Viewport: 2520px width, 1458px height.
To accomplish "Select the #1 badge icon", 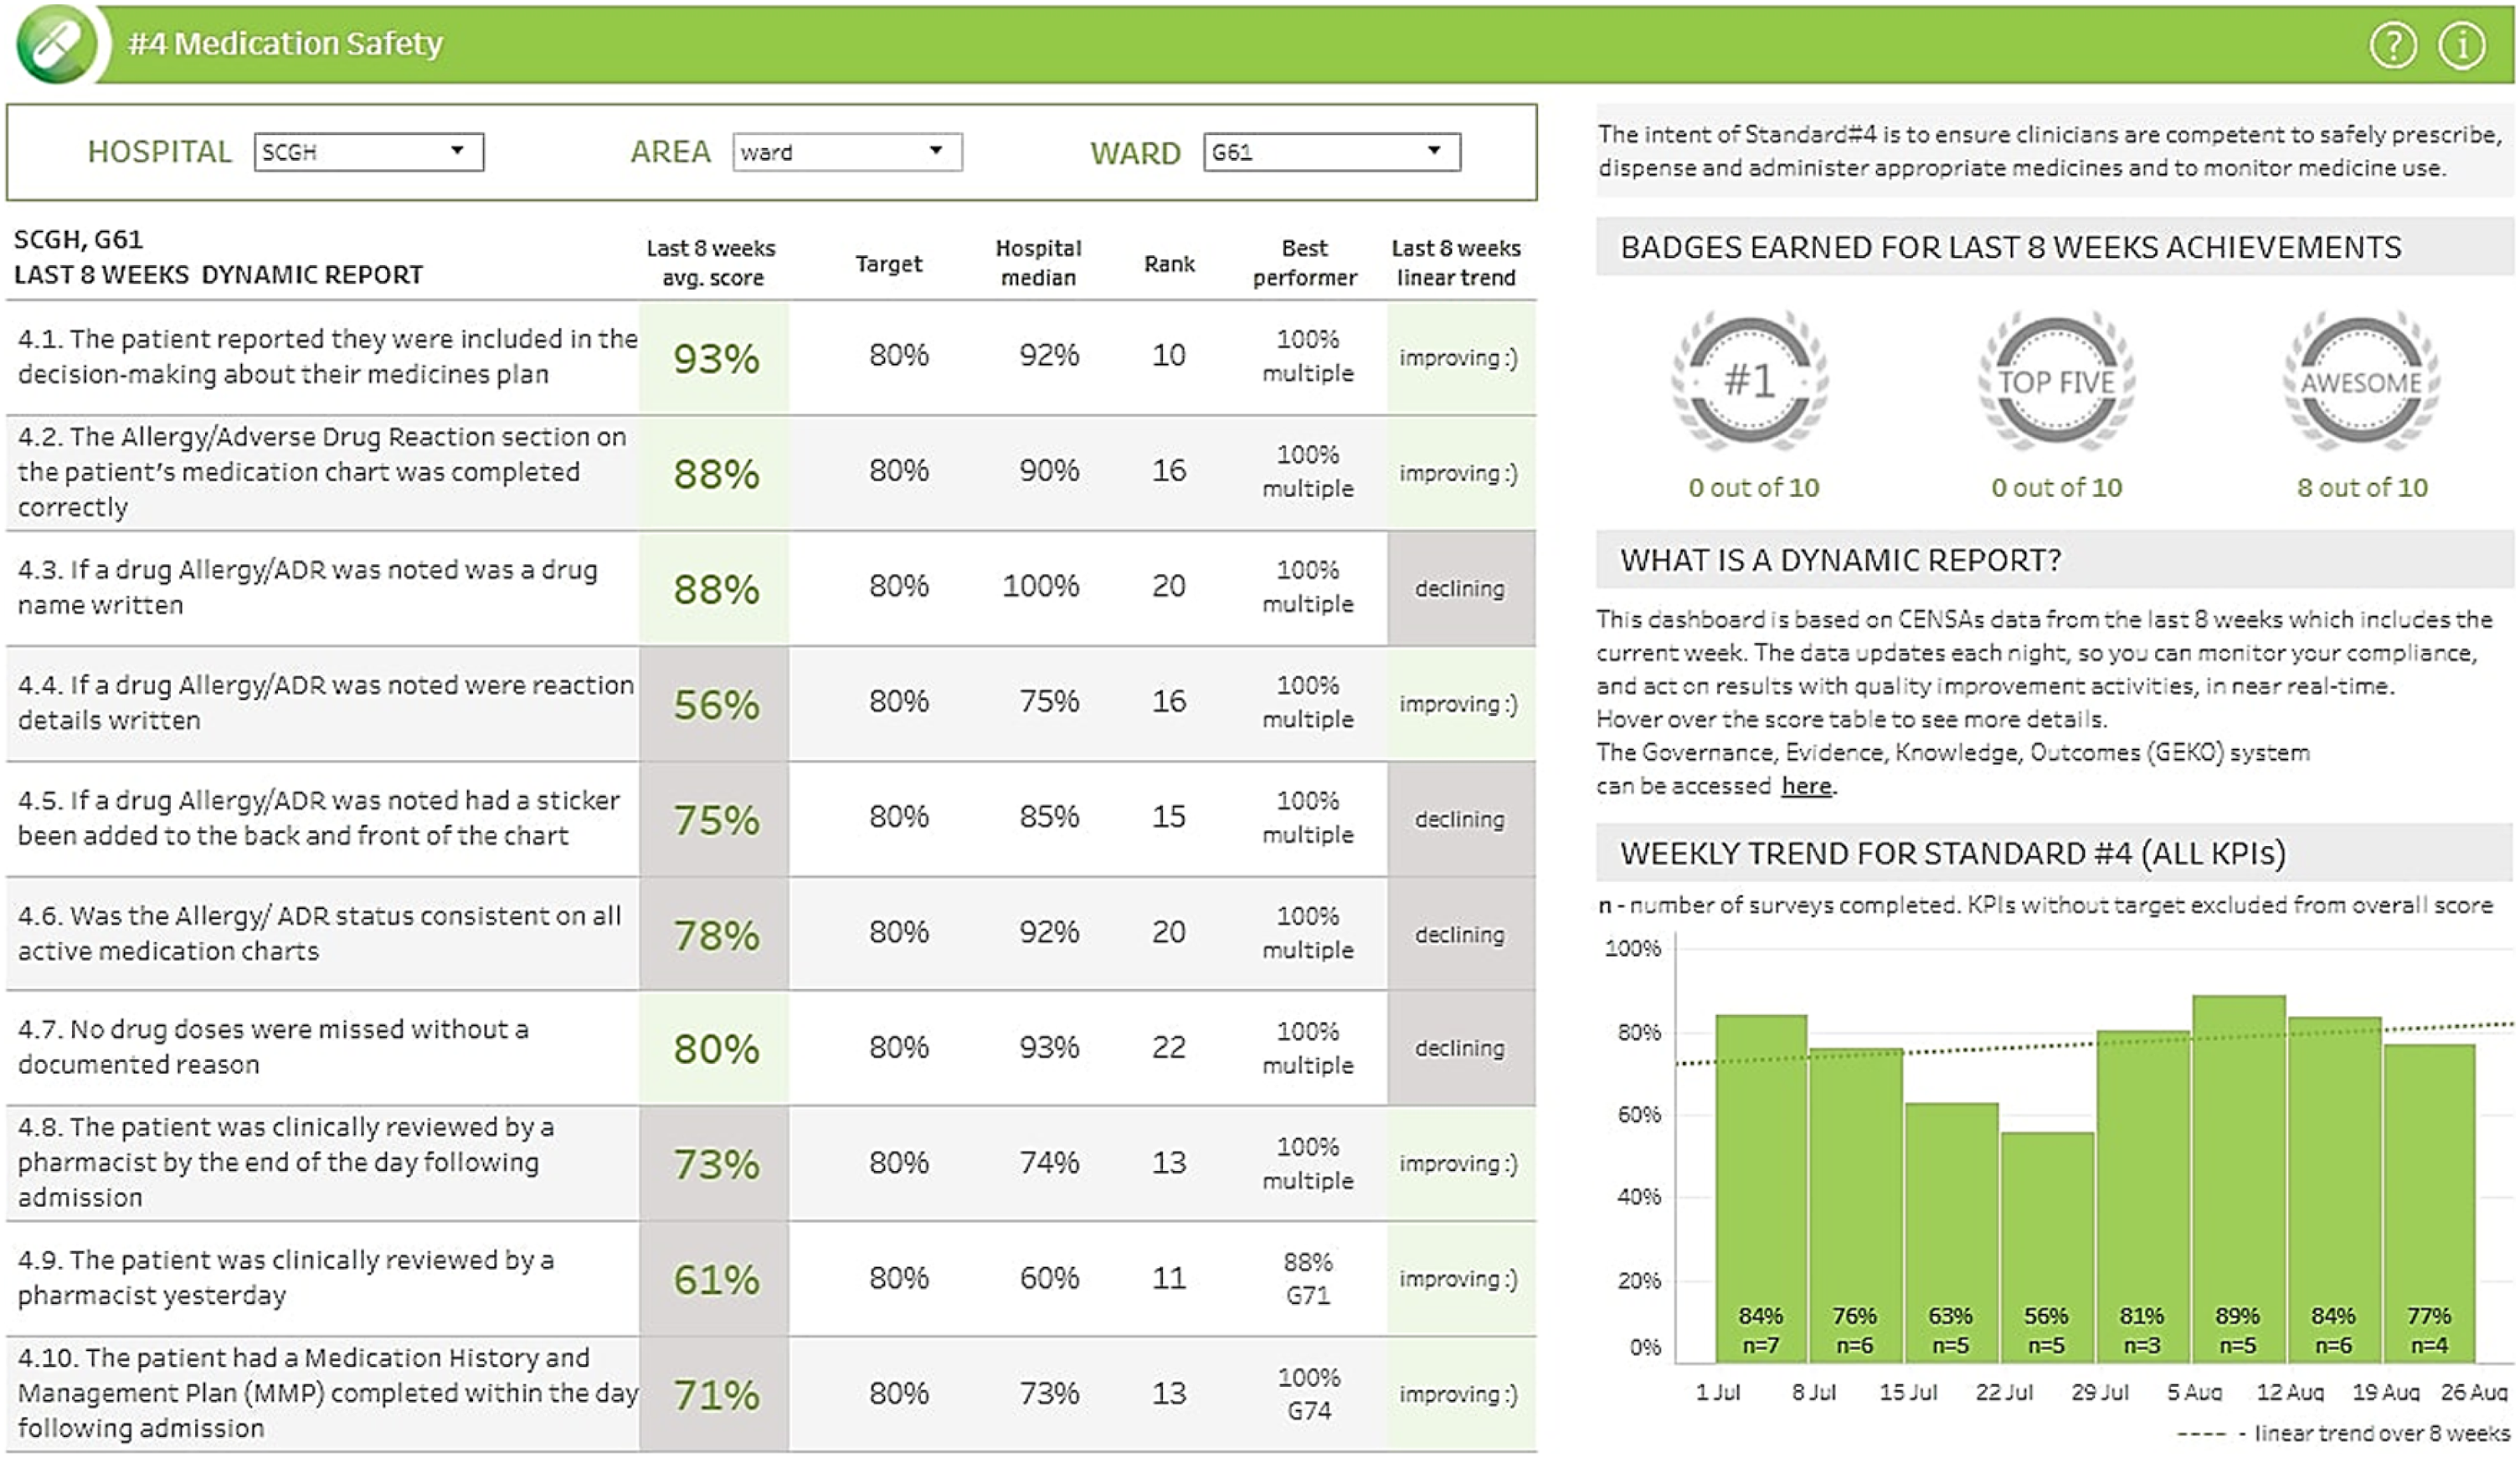I will [1750, 381].
